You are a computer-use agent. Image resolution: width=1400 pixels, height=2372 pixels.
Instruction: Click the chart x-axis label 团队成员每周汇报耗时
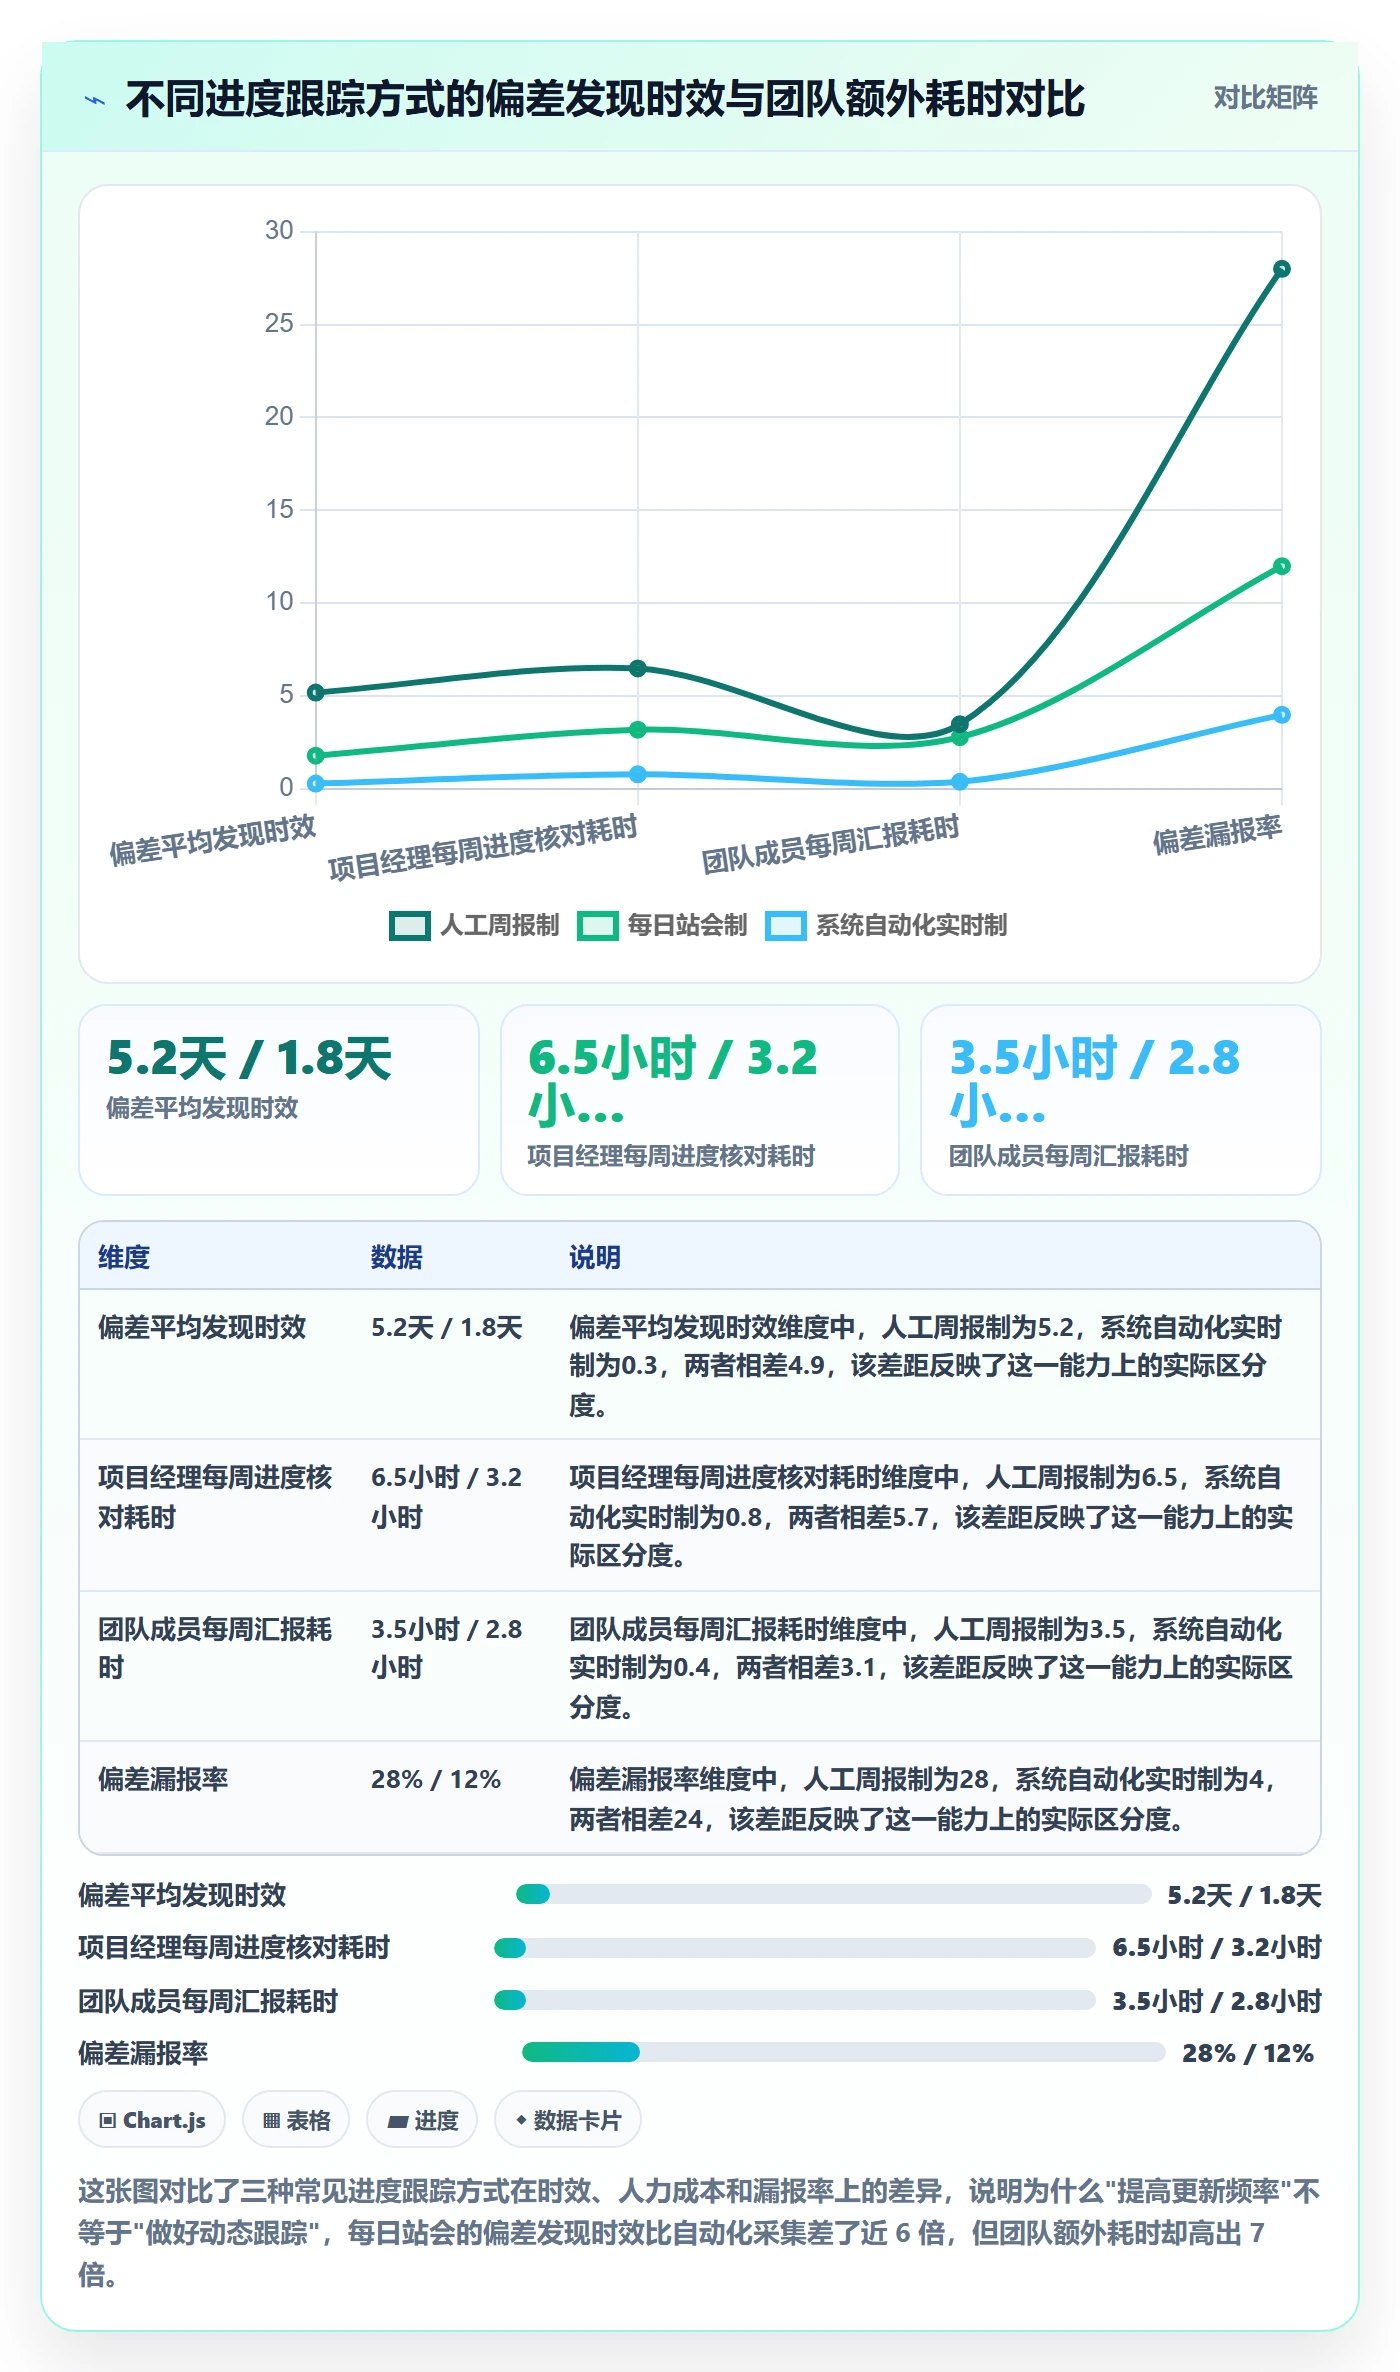coord(831,844)
